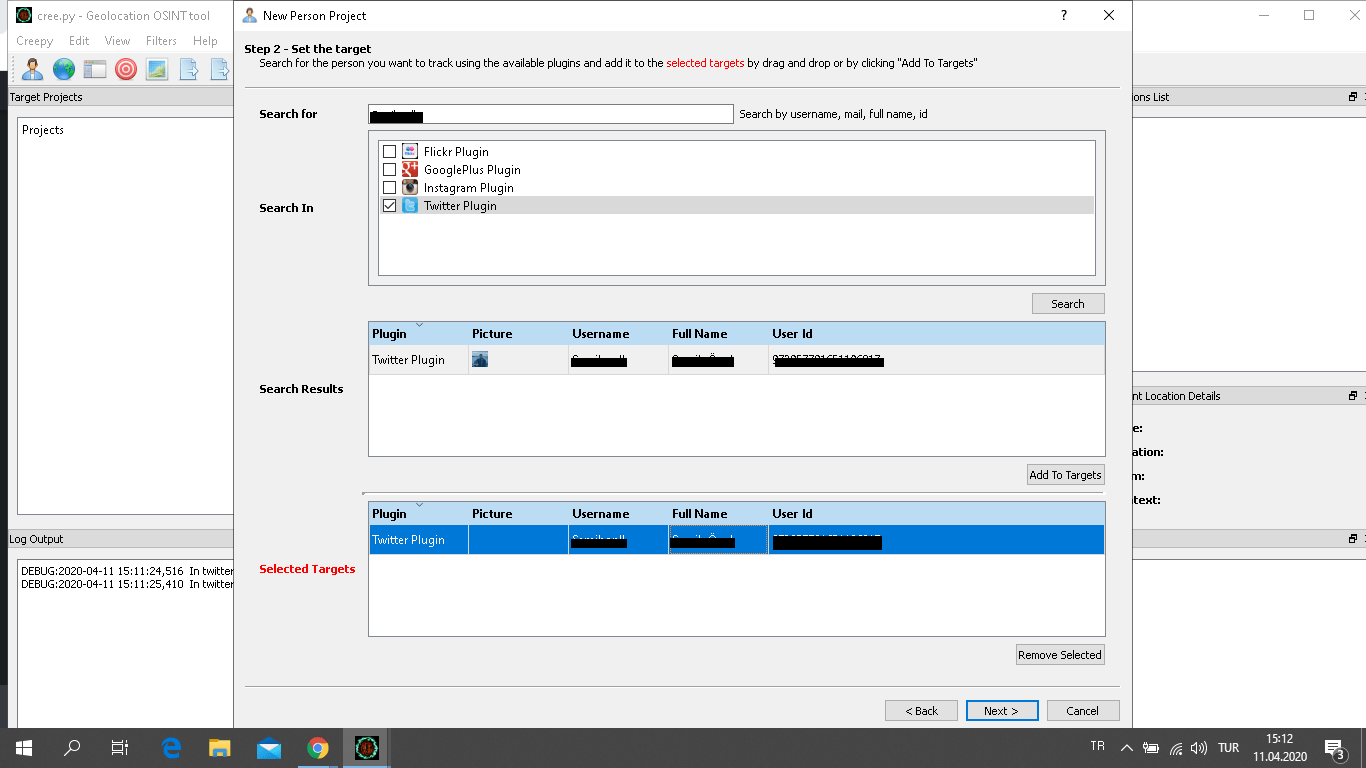The height and width of the screenshot is (768, 1366).
Task: Click User Id header in Selected Targets table
Action: point(936,514)
